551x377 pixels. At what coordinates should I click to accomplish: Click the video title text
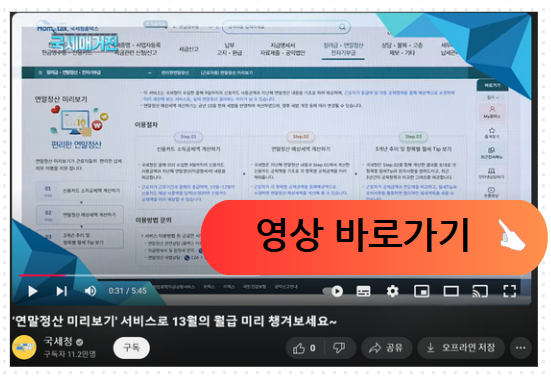[175, 321]
